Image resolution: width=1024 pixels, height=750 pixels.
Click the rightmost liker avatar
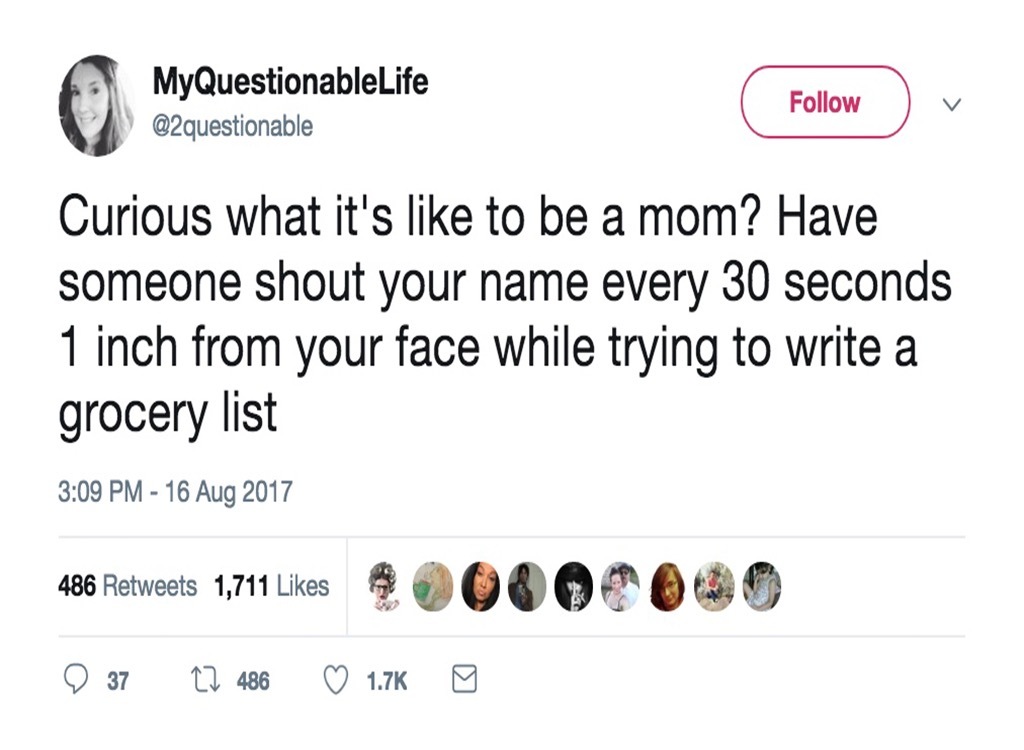click(761, 587)
